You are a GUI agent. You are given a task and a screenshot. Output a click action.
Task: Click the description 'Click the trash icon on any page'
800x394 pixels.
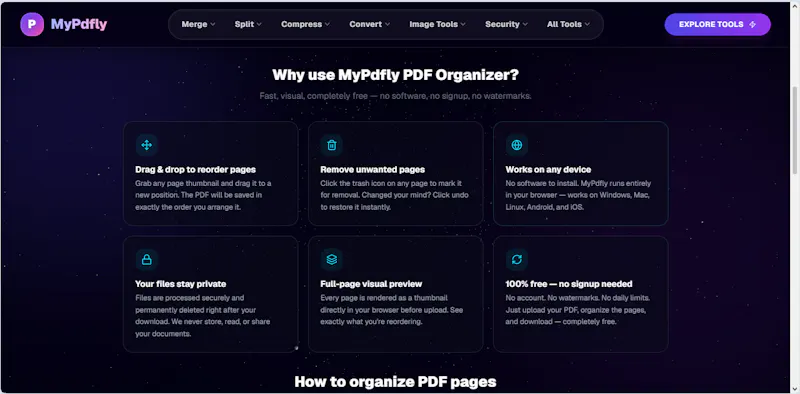coord(394,195)
